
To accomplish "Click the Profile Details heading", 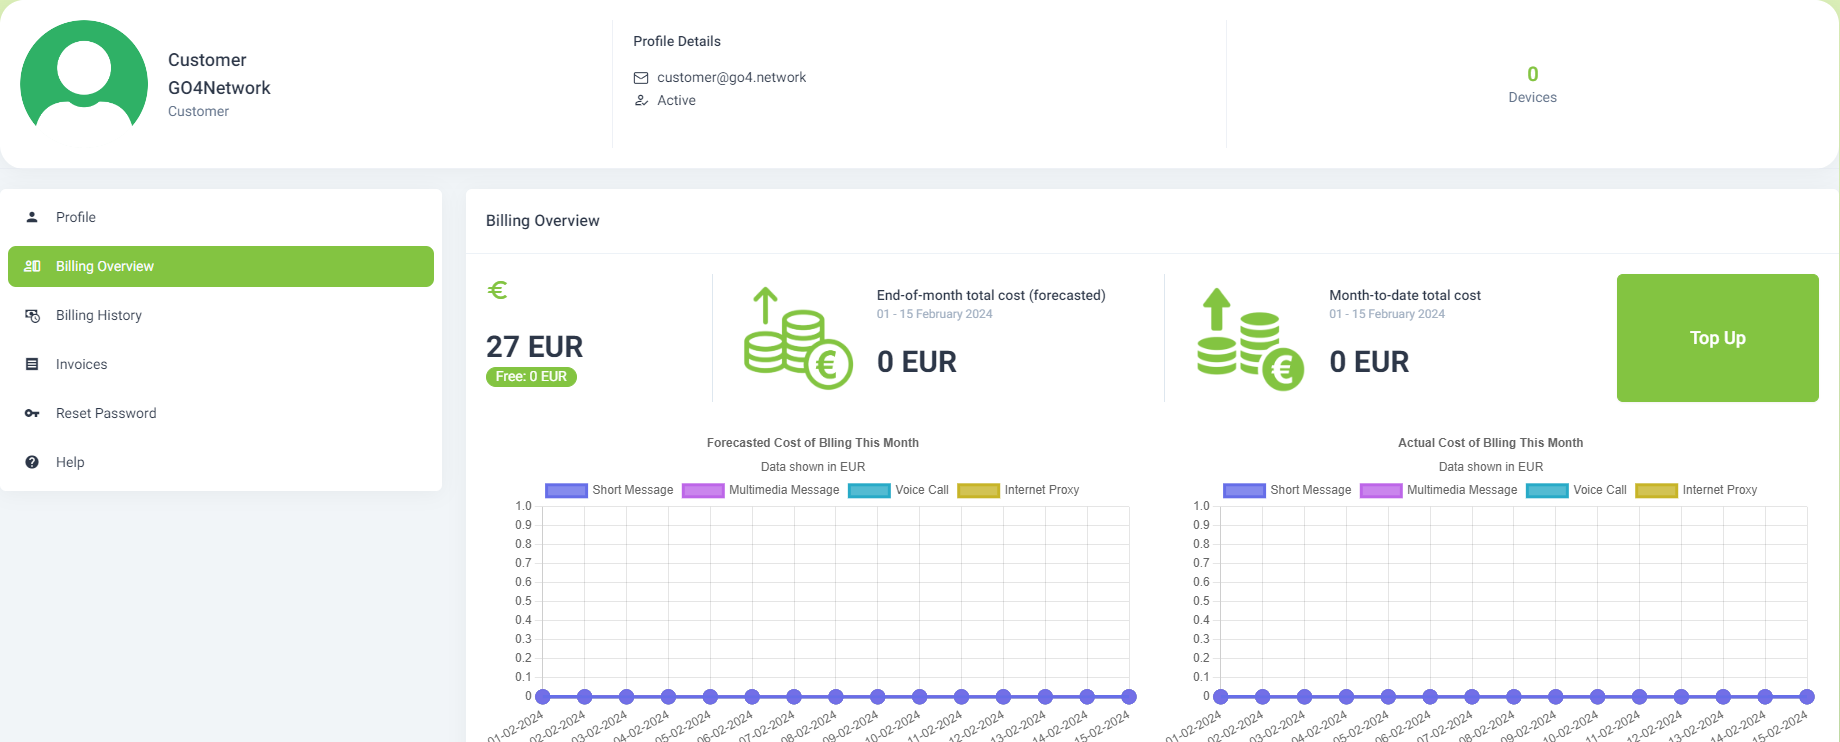I will pyautogui.click(x=677, y=42).
